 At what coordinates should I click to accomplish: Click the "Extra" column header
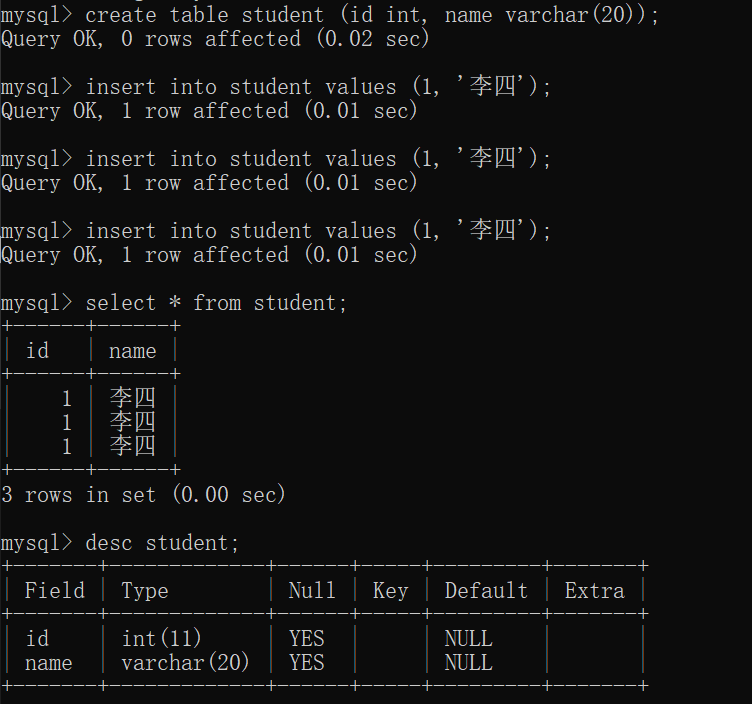click(594, 591)
